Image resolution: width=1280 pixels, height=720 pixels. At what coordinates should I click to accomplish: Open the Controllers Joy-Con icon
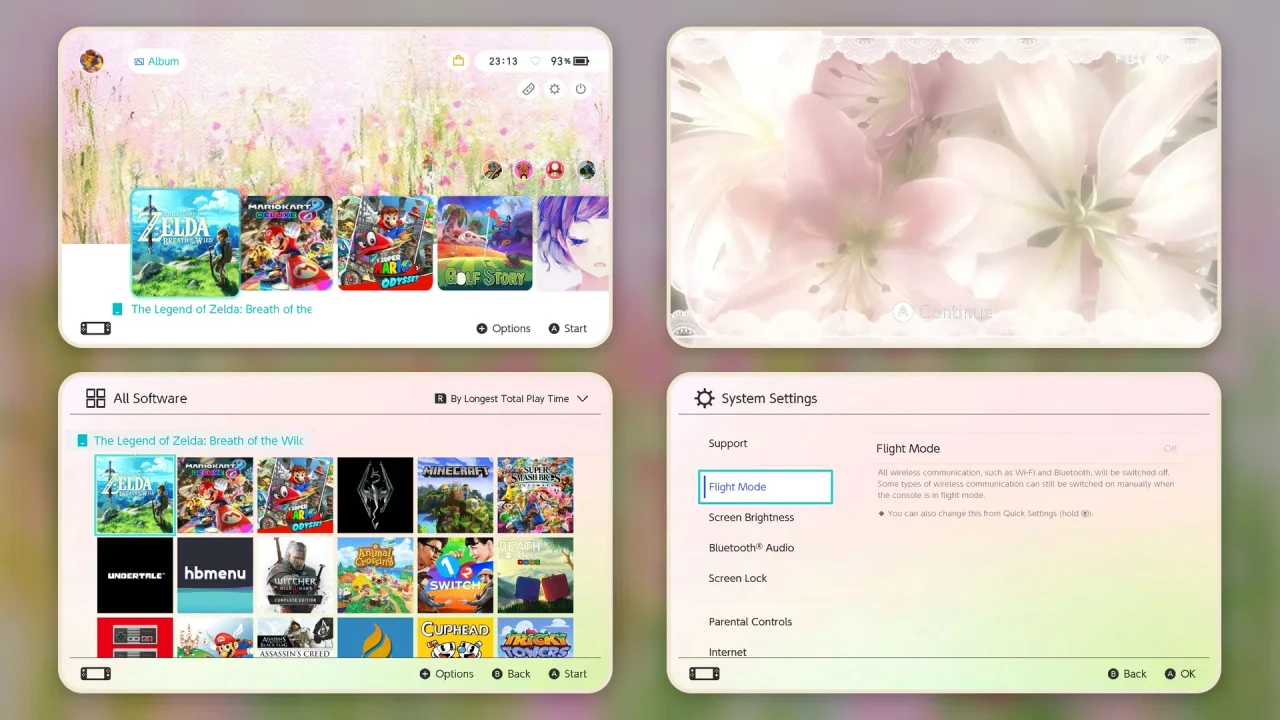click(x=528, y=89)
